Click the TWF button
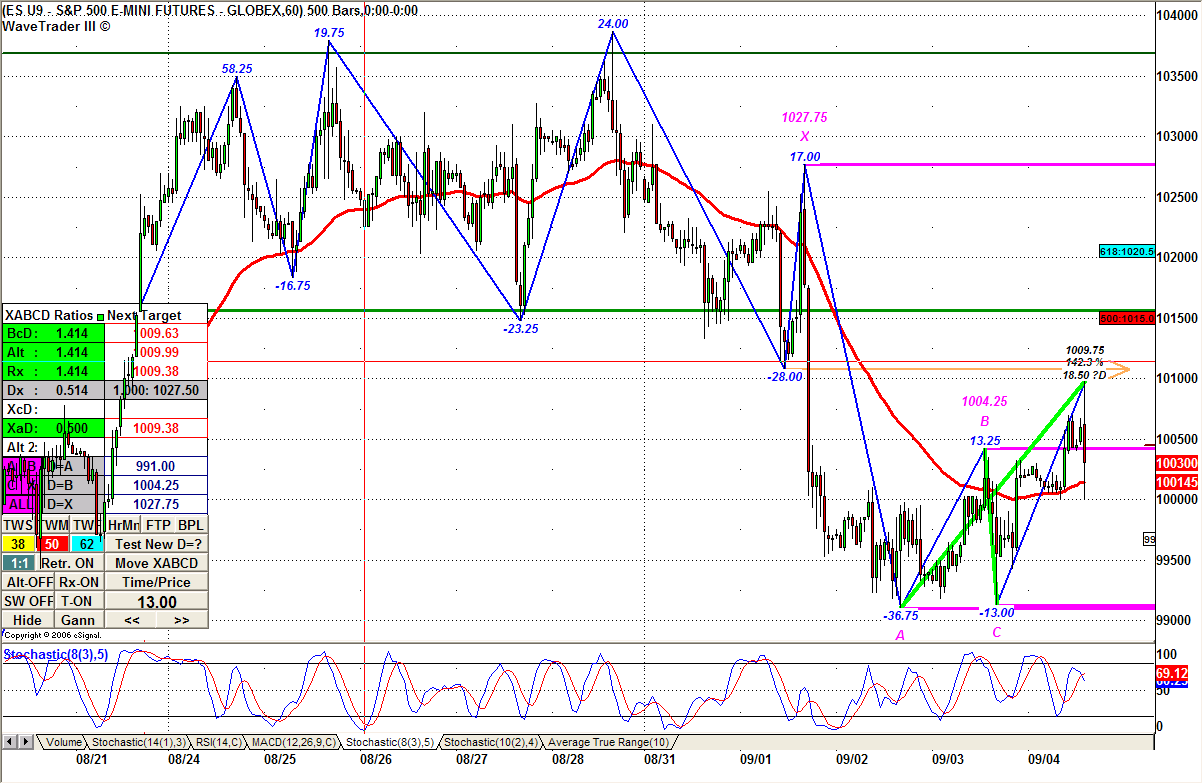This screenshot has height=784, width=1203. [x=86, y=525]
